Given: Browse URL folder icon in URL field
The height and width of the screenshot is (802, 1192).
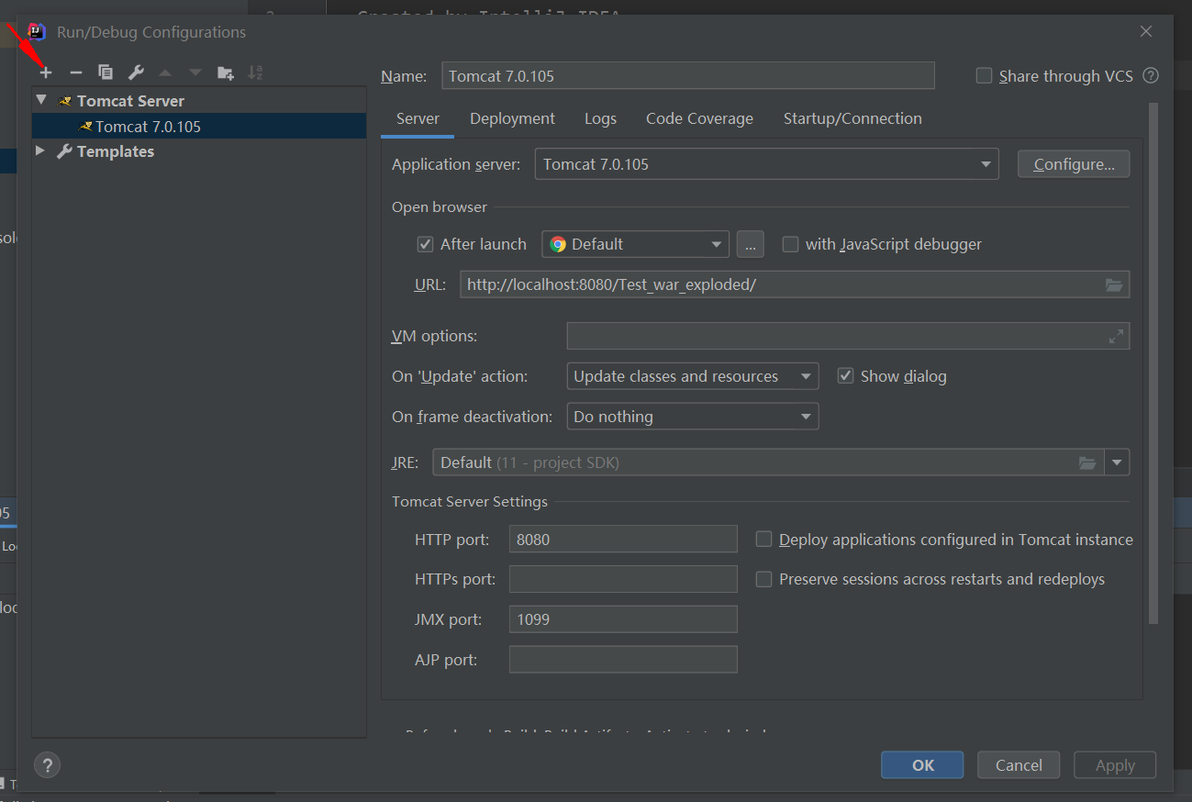Looking at the screenshot, I should coord(1114,285).
